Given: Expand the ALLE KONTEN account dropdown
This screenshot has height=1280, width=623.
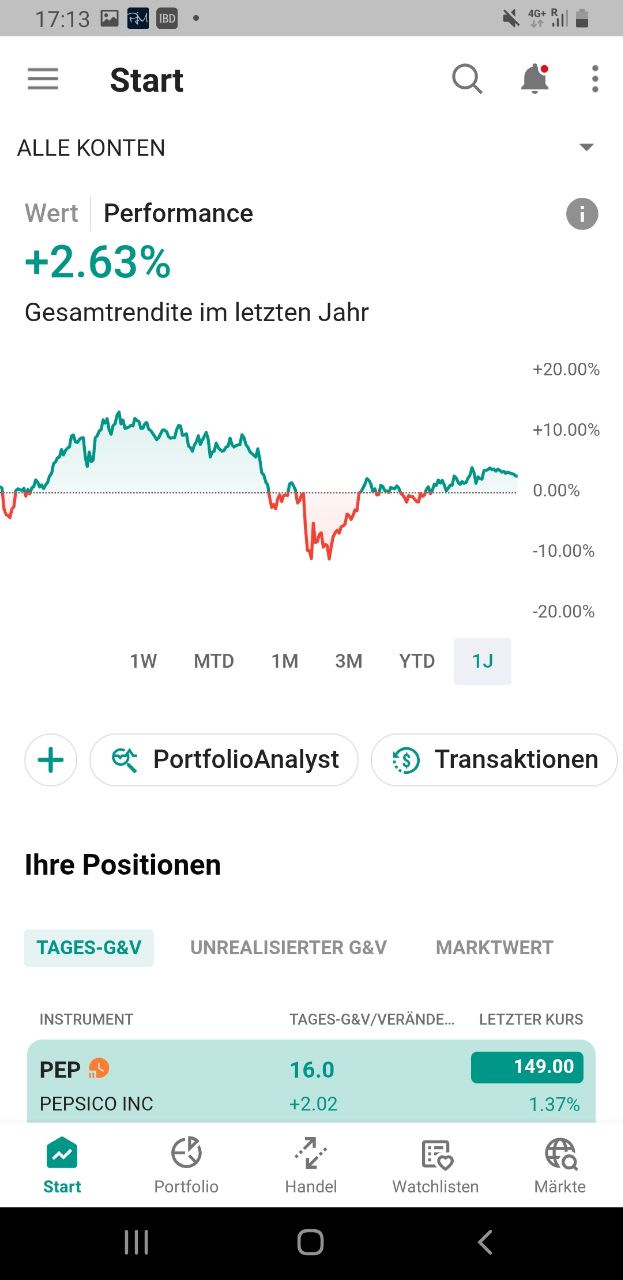Looking at the screenshot, I should pos(586,148).
